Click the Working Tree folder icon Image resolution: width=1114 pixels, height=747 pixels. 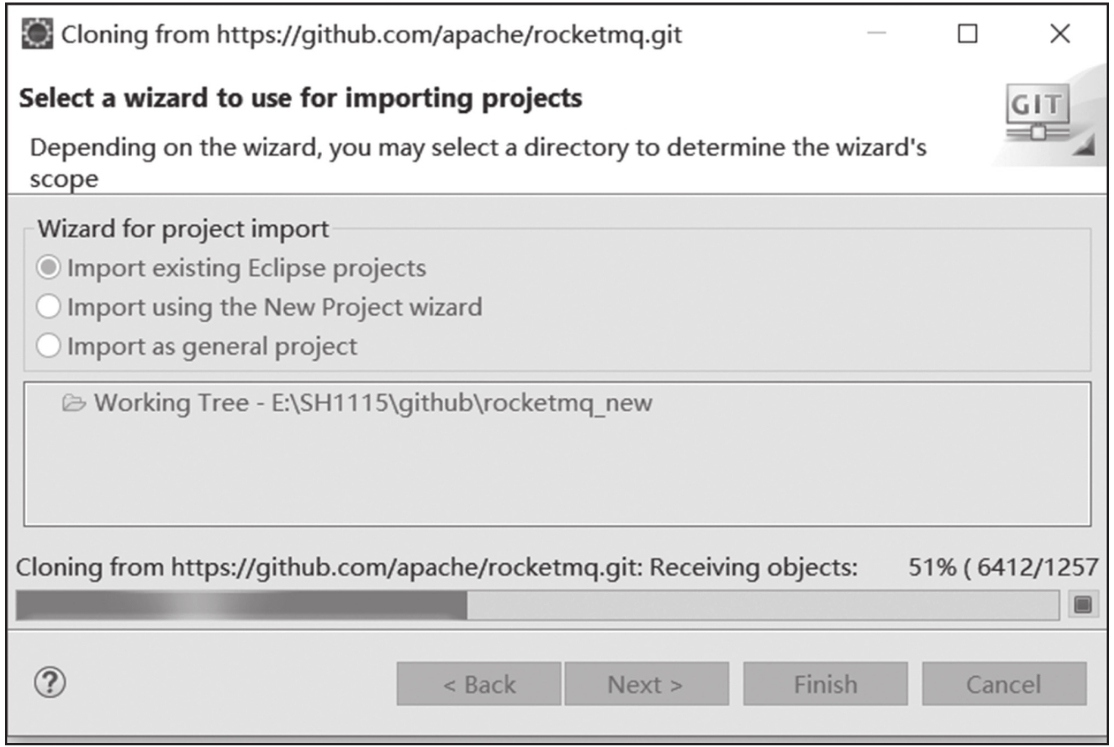[74, 403]
